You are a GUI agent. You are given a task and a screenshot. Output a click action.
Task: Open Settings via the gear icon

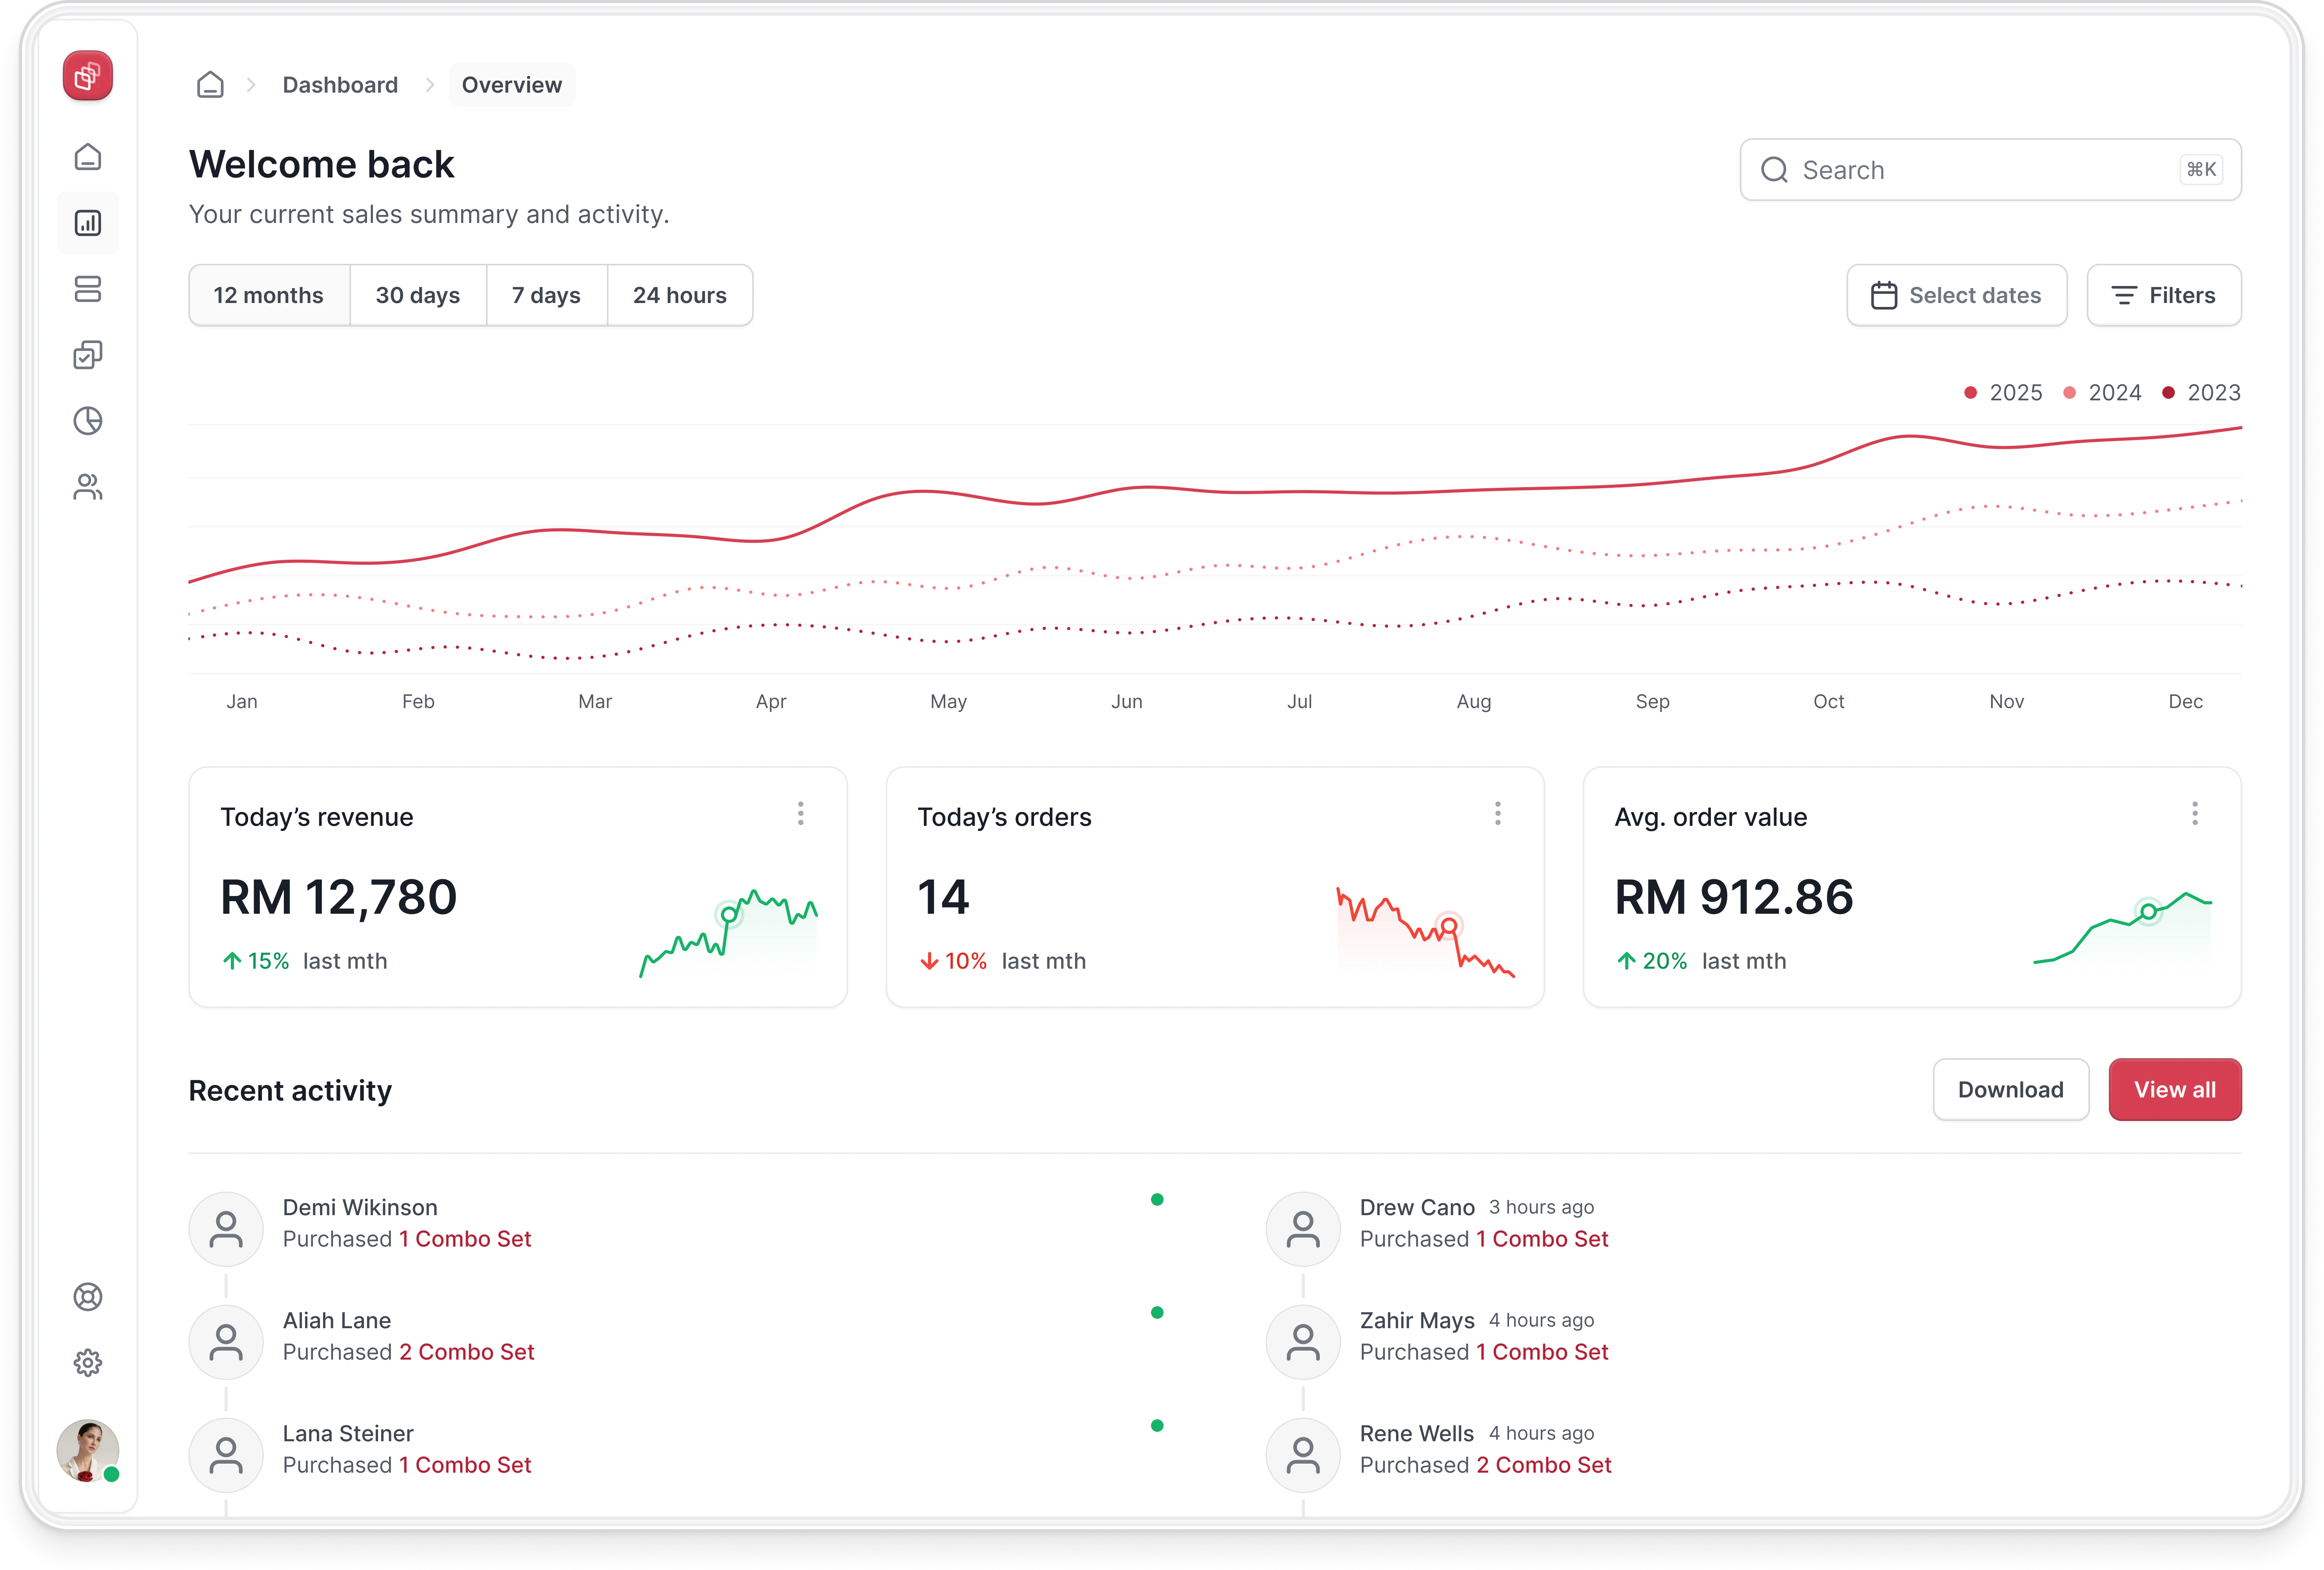coord(88,1362)
